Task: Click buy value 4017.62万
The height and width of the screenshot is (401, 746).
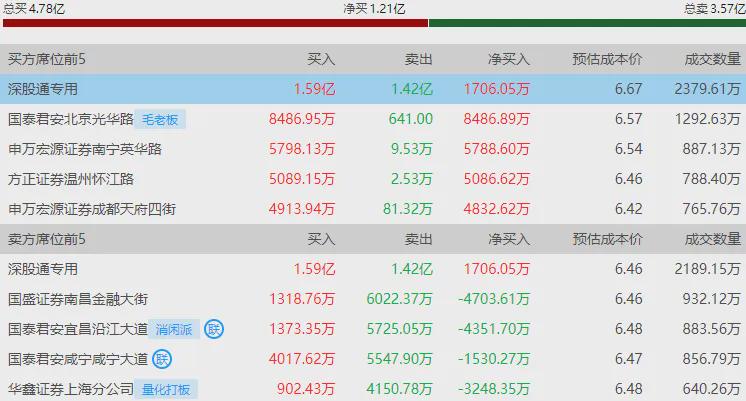Action: (x=302, y=359)
